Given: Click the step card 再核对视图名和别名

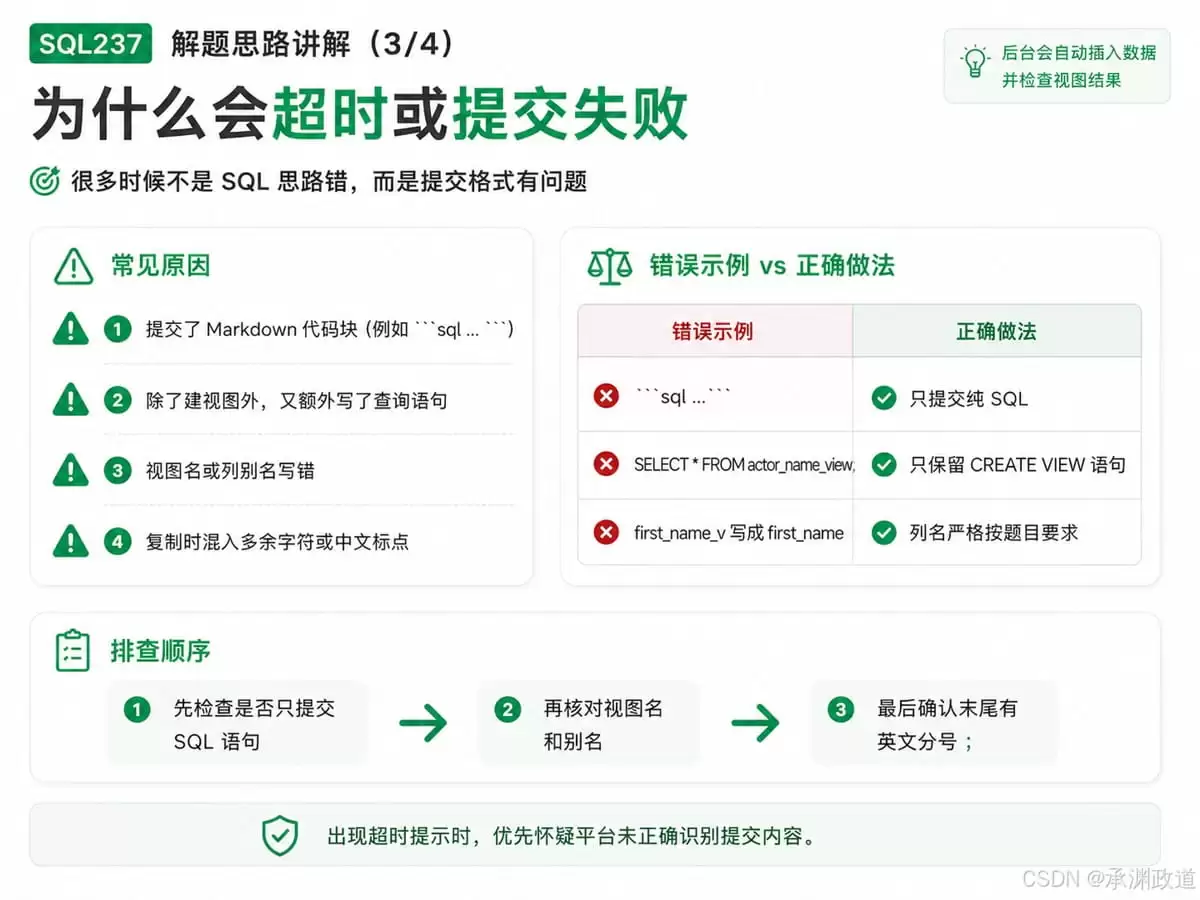Looking at the screenshot, I should click(588, 724).
